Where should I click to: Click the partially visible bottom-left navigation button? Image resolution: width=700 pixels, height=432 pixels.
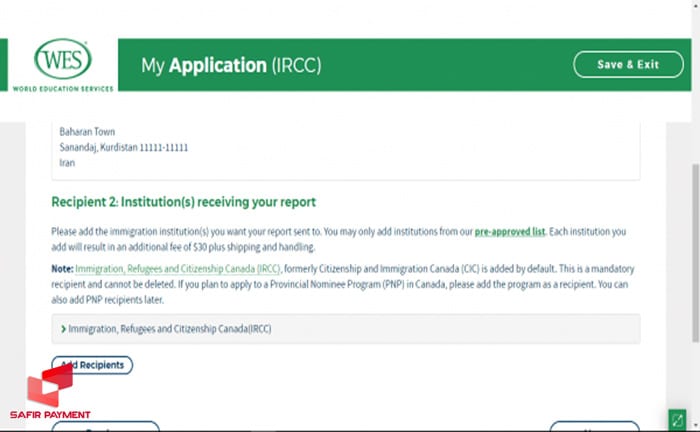click(105, 427)
